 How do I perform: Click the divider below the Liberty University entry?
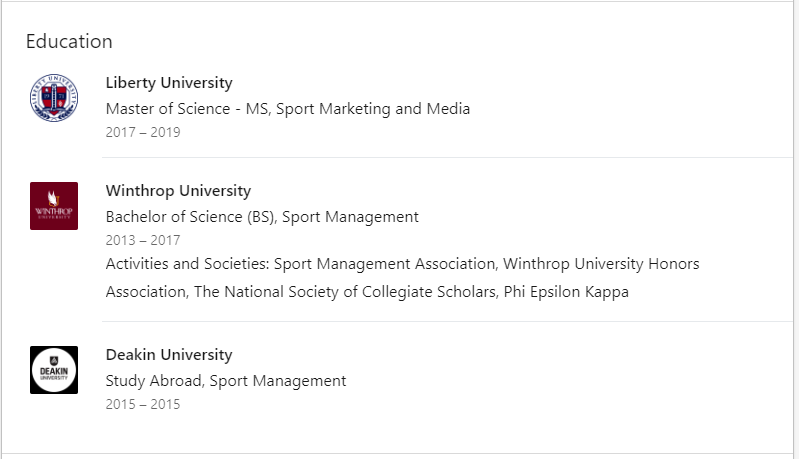coord(447,157)
